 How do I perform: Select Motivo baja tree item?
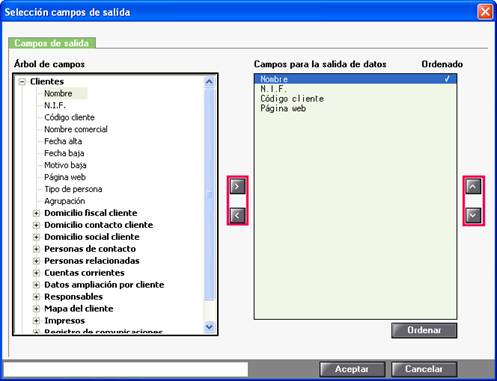(65, 165)
